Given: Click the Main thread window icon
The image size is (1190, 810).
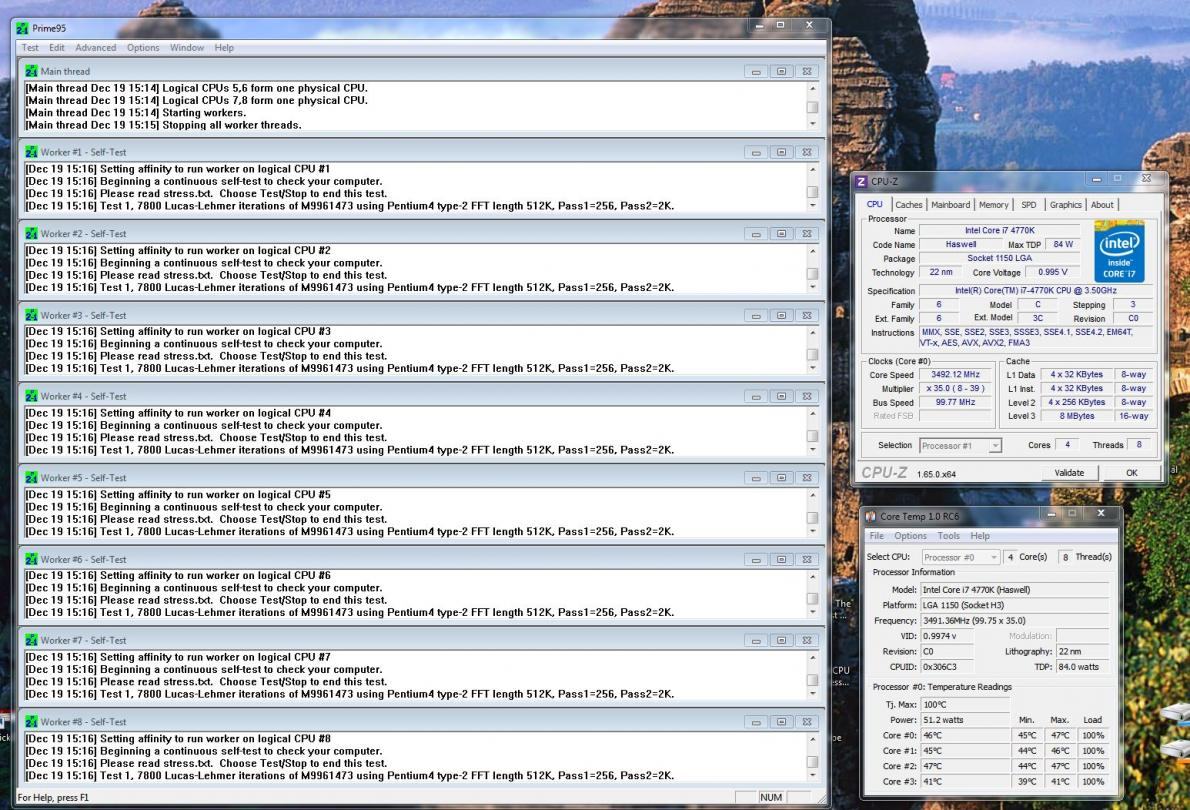Looking at the screenshot, I should pyautogui.click(x=31, y=71).
